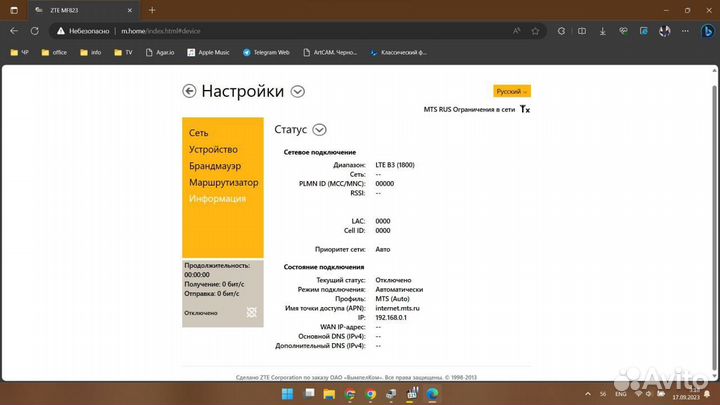This screenshot has height=405, width=720.
Task: Open the Agar.io bookmark
Action: click(160, 52)
